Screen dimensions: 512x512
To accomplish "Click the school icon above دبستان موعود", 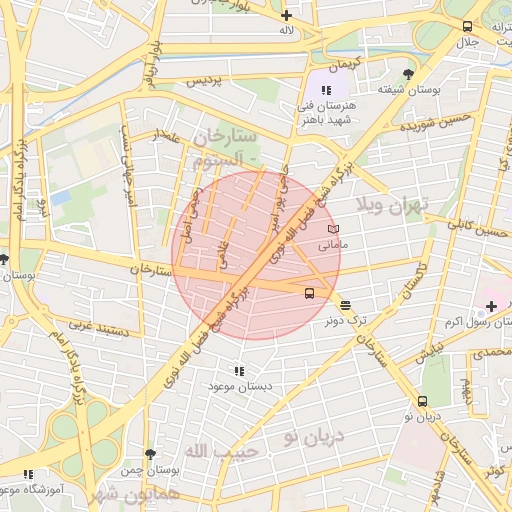I will (239, 371).
